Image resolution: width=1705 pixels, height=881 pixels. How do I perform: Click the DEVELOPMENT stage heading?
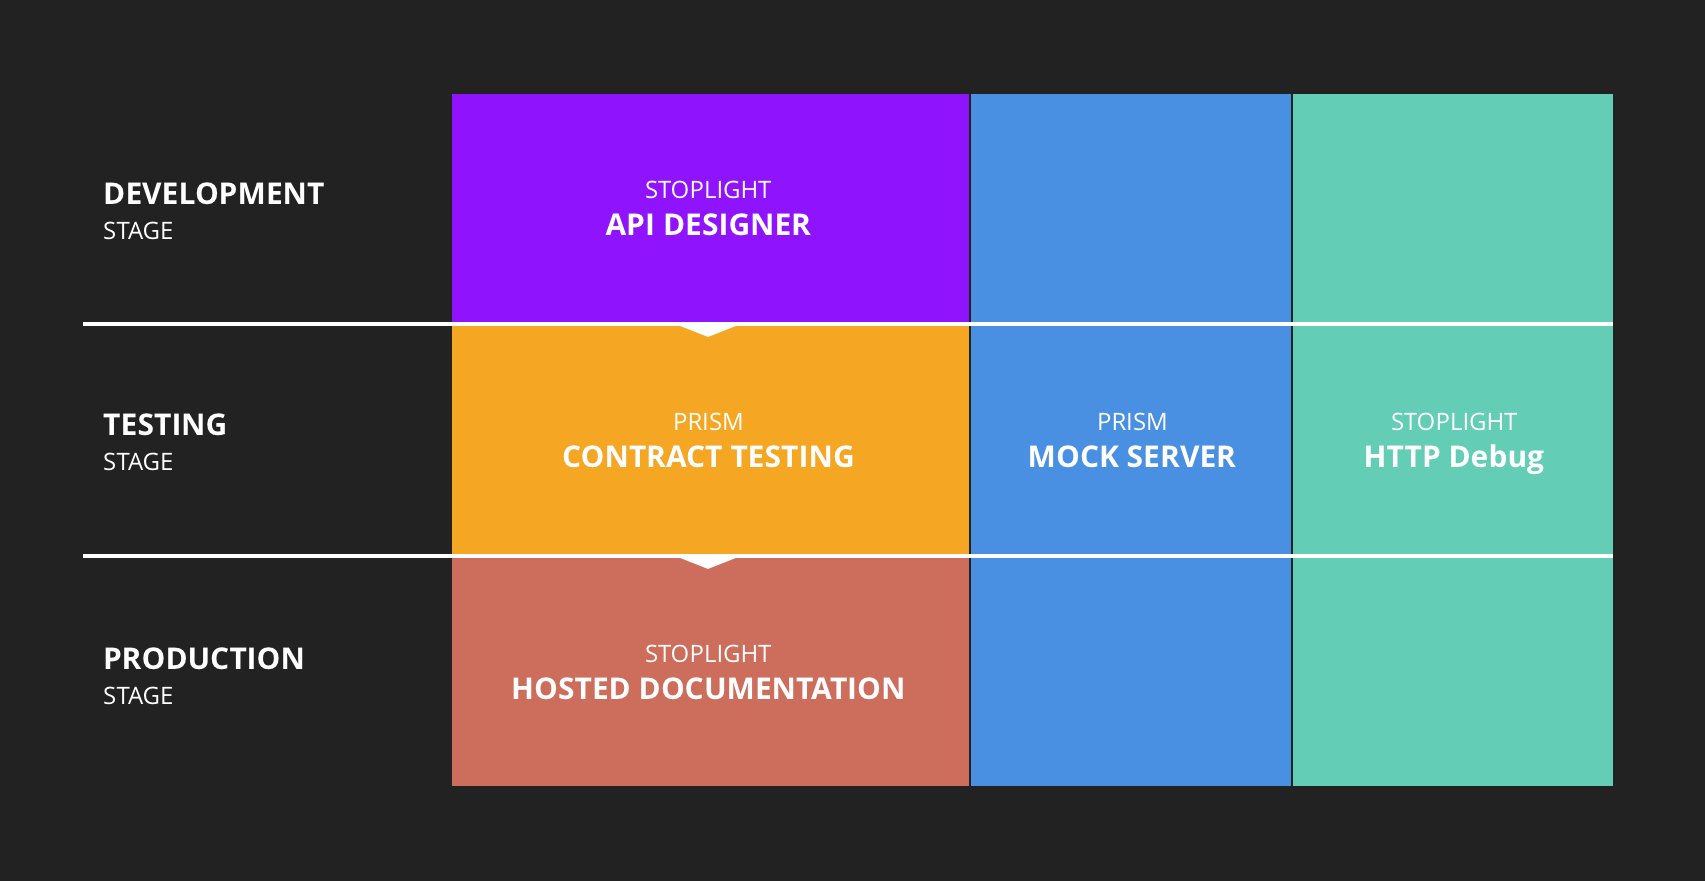(214, 194)
